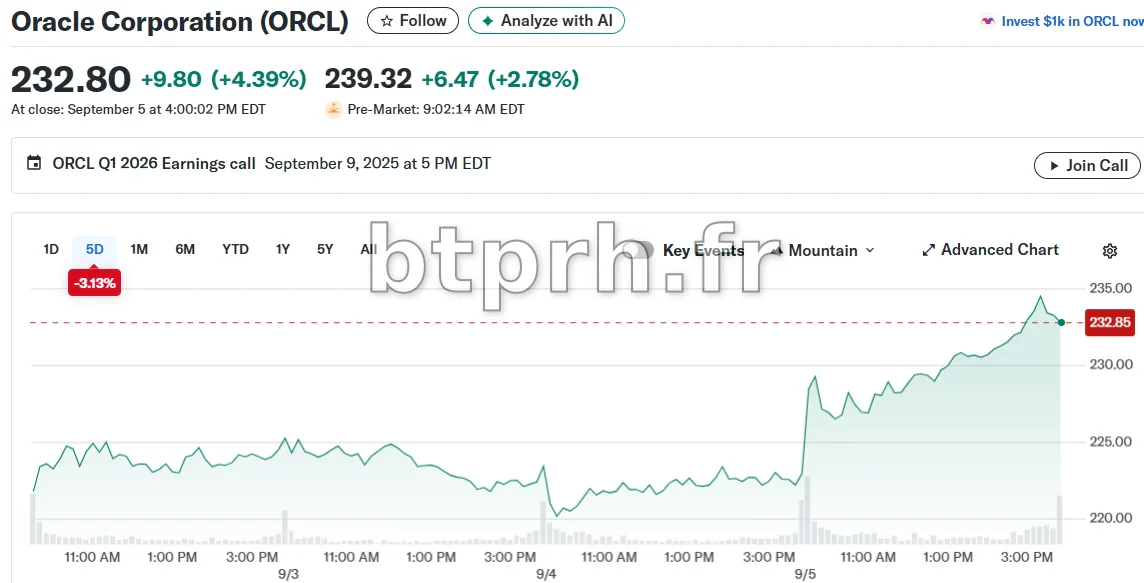Open chart settings gear icon
This screenshot has width=1144, height=583.
(1109, 251)
